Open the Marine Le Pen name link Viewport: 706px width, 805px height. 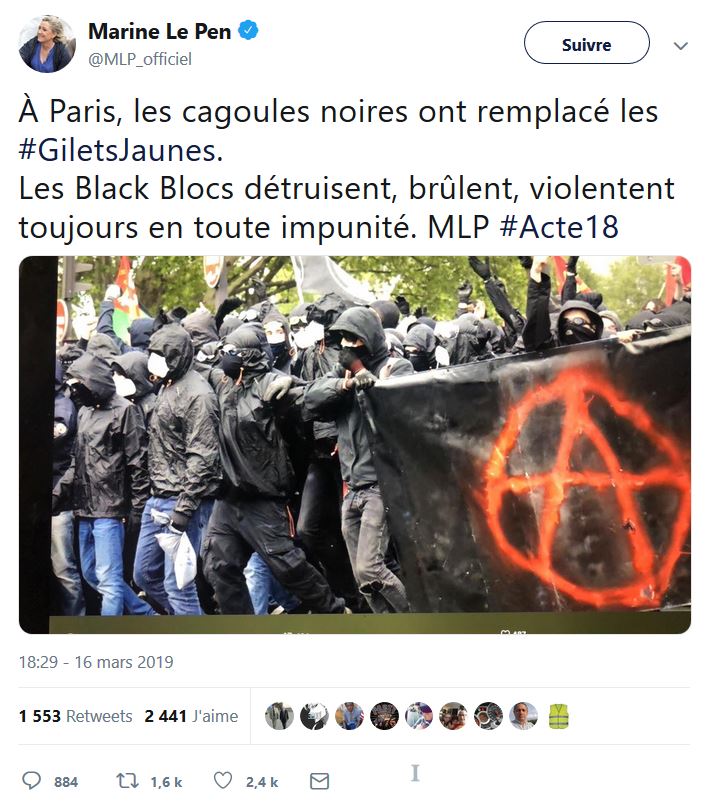(x=160, y=31)
